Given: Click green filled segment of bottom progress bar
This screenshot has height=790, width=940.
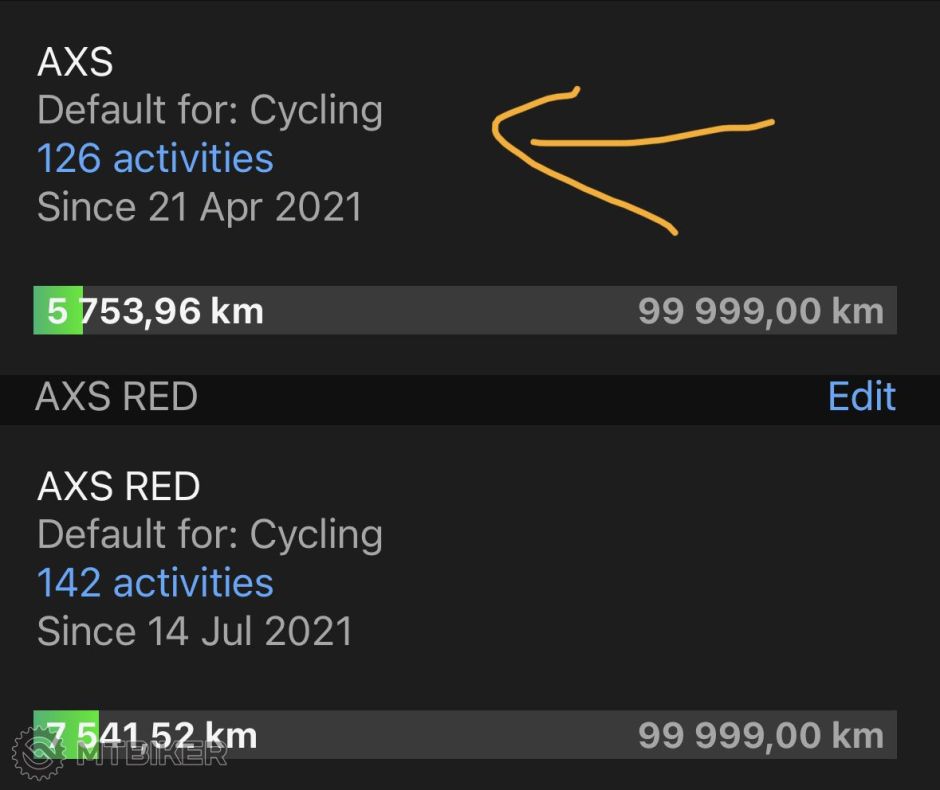Looking at the screenshot, I should pos(66,725).
